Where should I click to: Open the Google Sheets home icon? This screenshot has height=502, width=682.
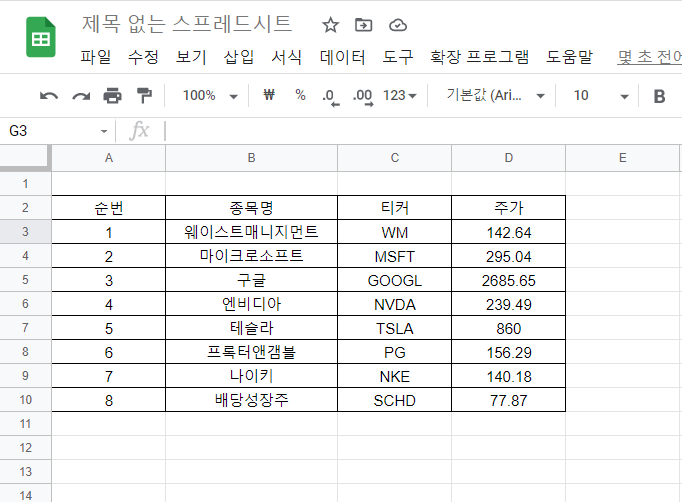(x=41, y=37)
